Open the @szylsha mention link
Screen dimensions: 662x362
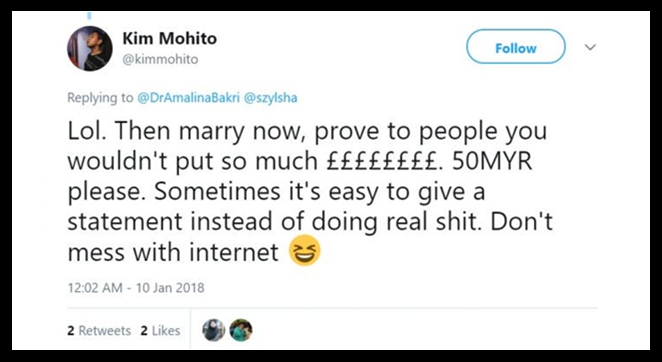[269, 98]
